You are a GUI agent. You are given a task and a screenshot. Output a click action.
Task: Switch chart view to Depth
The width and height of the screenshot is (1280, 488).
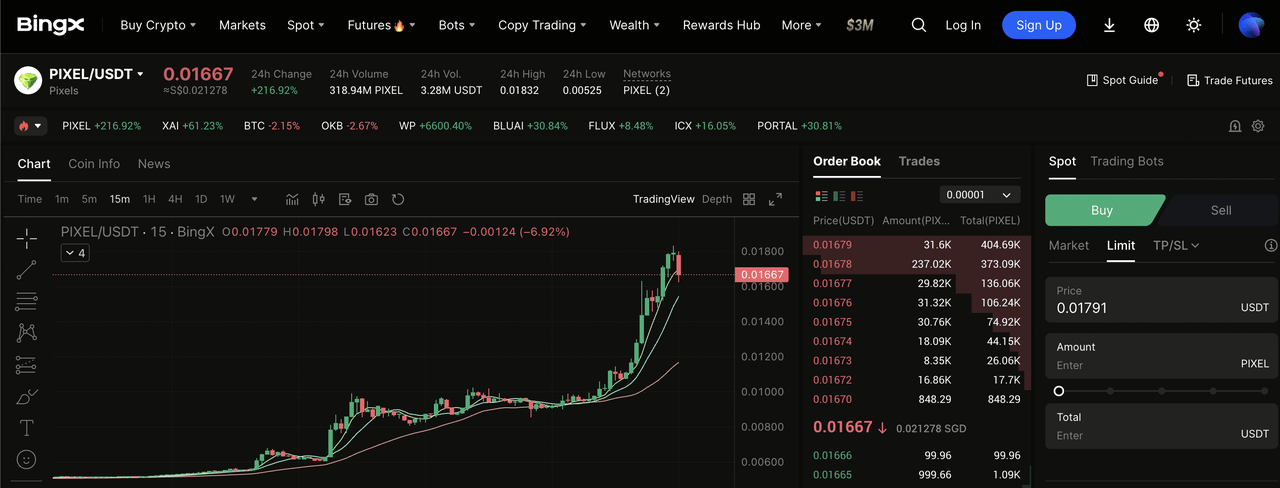pyautogui.click(x=717, y=199)
